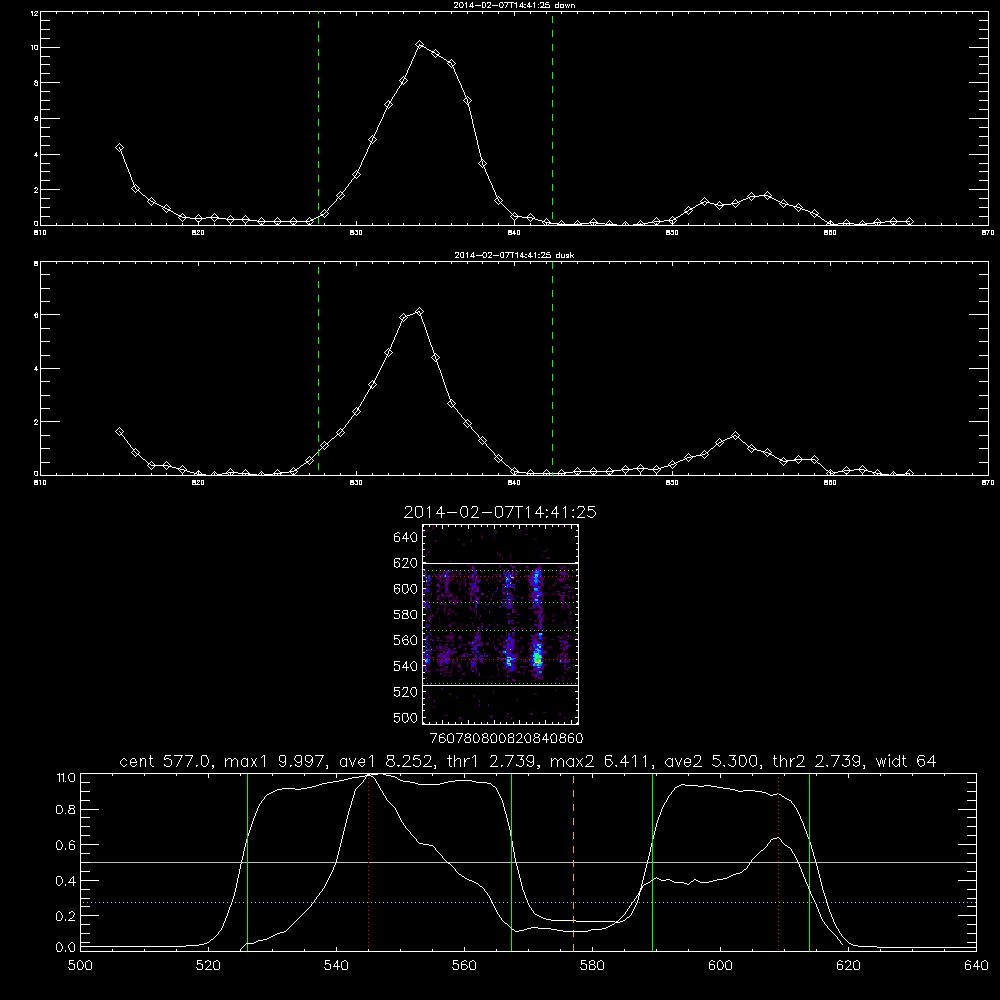
Task: Click the red dotted line near 609 in the bottom plot
Action: (778, 862)
